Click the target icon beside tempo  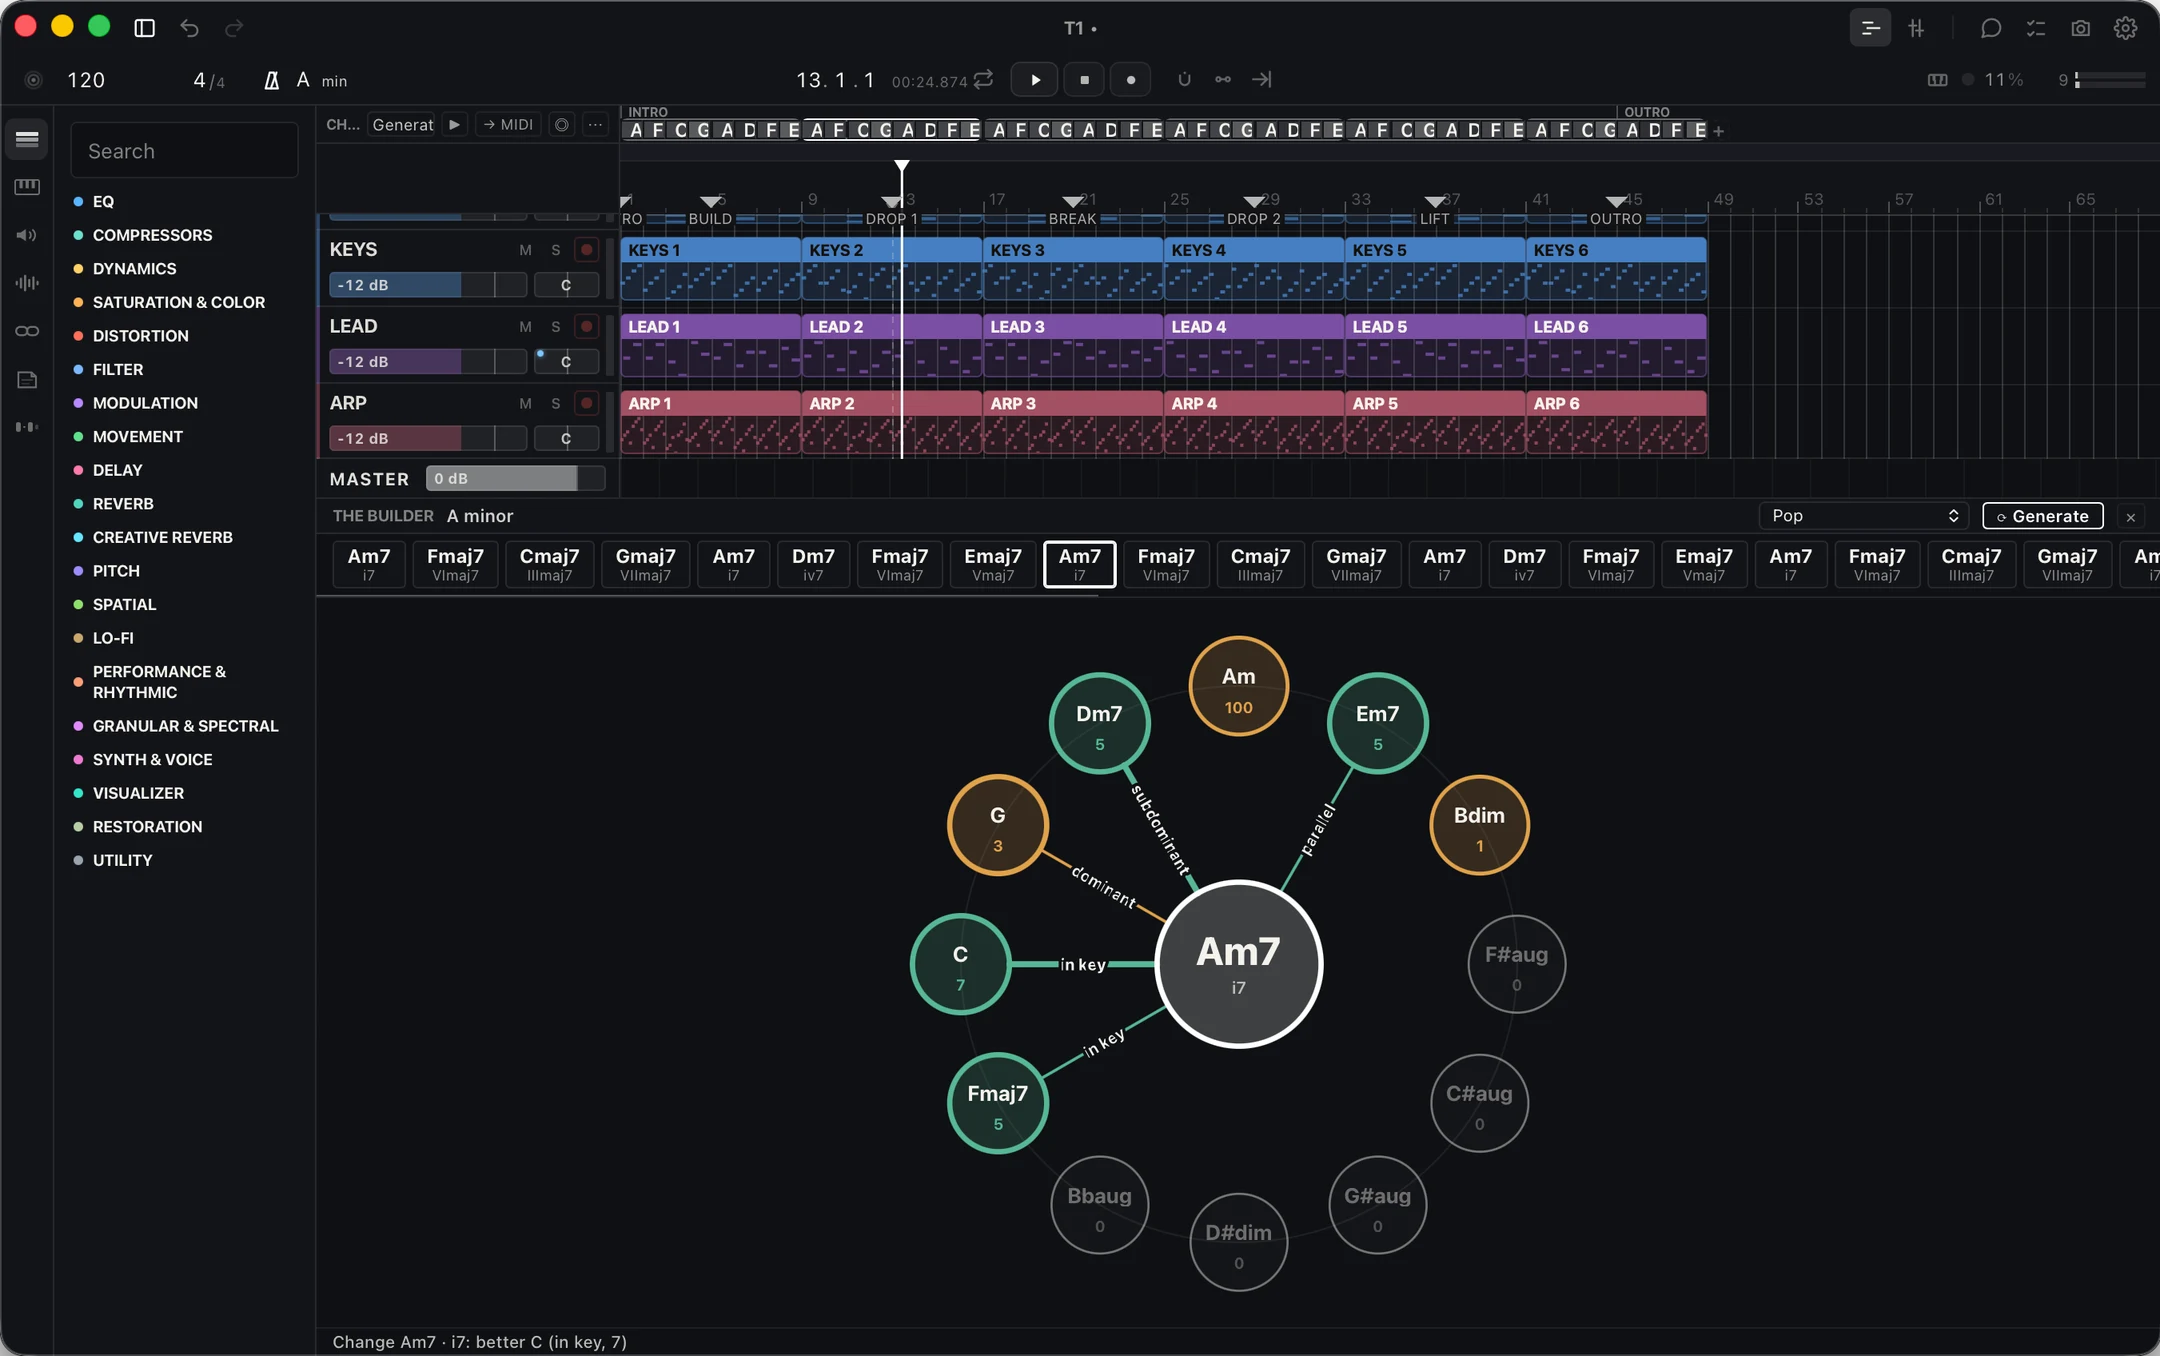click(x=33, y=80)
